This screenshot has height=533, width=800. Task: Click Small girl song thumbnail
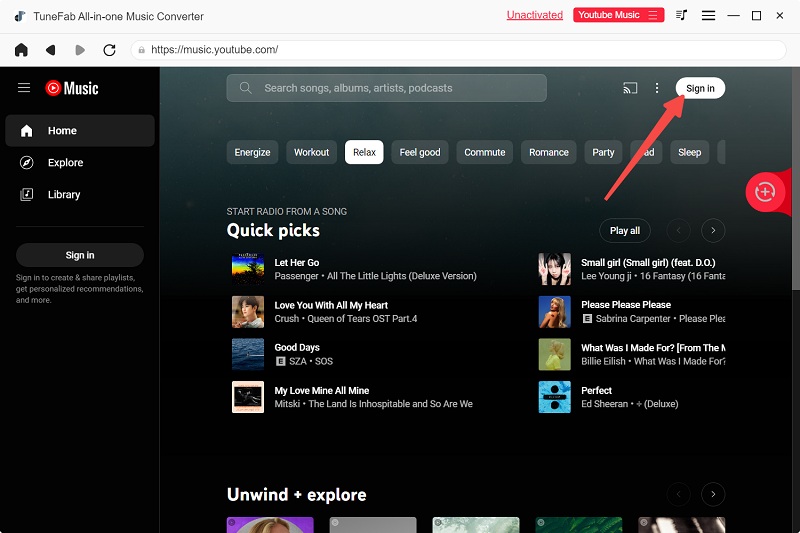(555, 269)
